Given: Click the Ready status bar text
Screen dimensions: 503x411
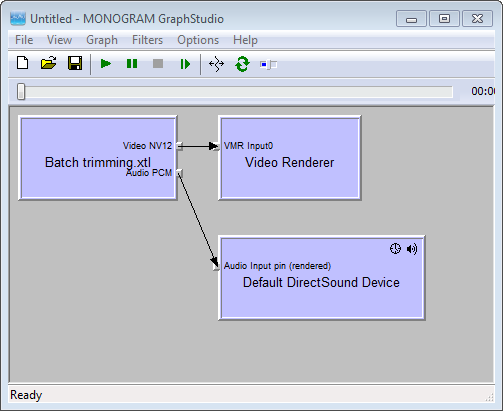Looking at the screenshot, I should click(x=26, y=395).
